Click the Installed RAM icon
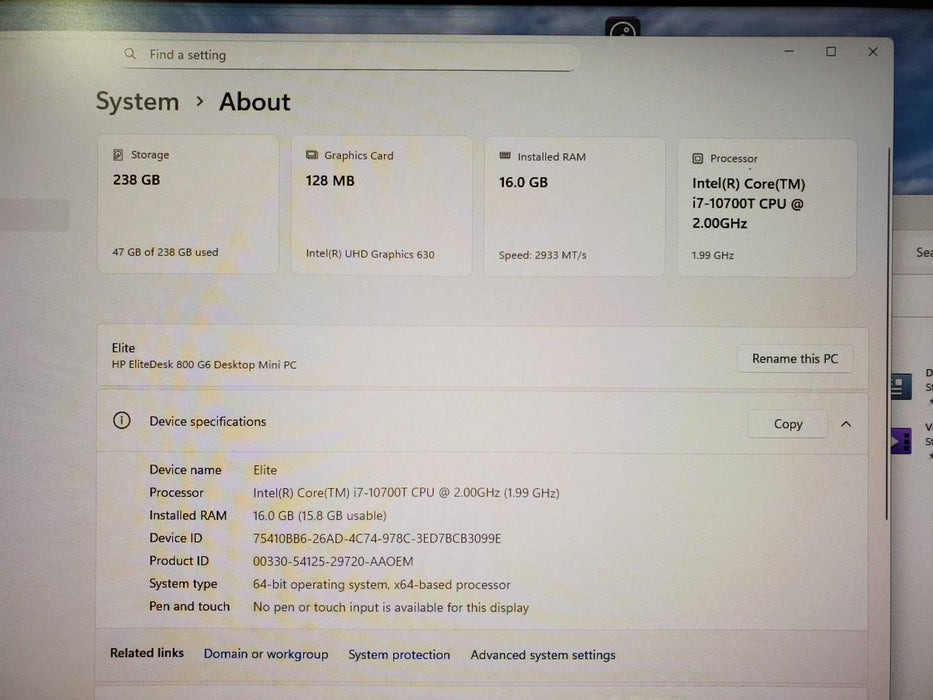933x700 pixels. coord(505,156)
